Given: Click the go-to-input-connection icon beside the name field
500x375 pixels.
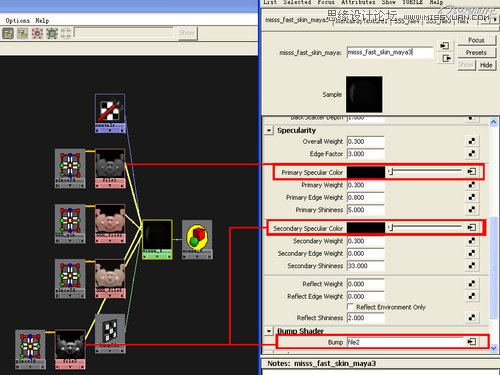Looking at the screenshot, I should pos(444,46).
